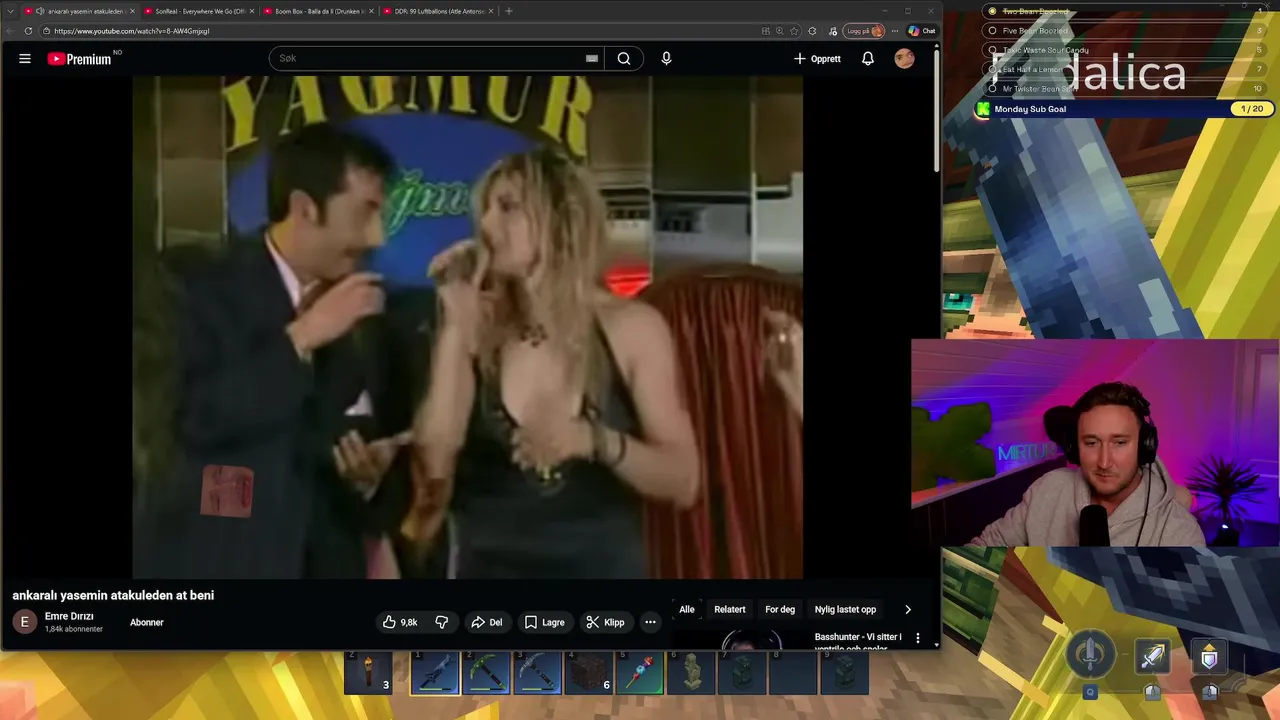Go back with browser back arrow
The width and height of the screenshot is (1280, 720).
[10, 31]
